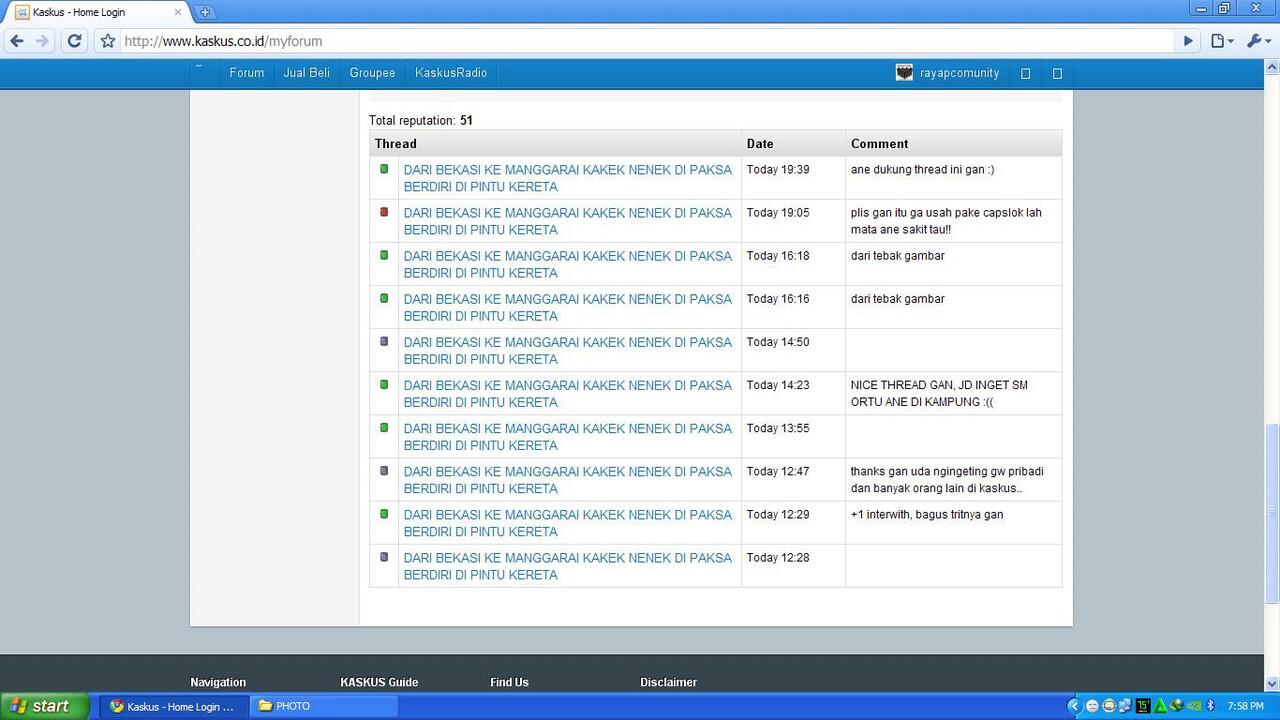The width and height of the screenshot is (1280, 720).
Task: Open the thread link in the 13:55 row
Action: tap(567, 436)
